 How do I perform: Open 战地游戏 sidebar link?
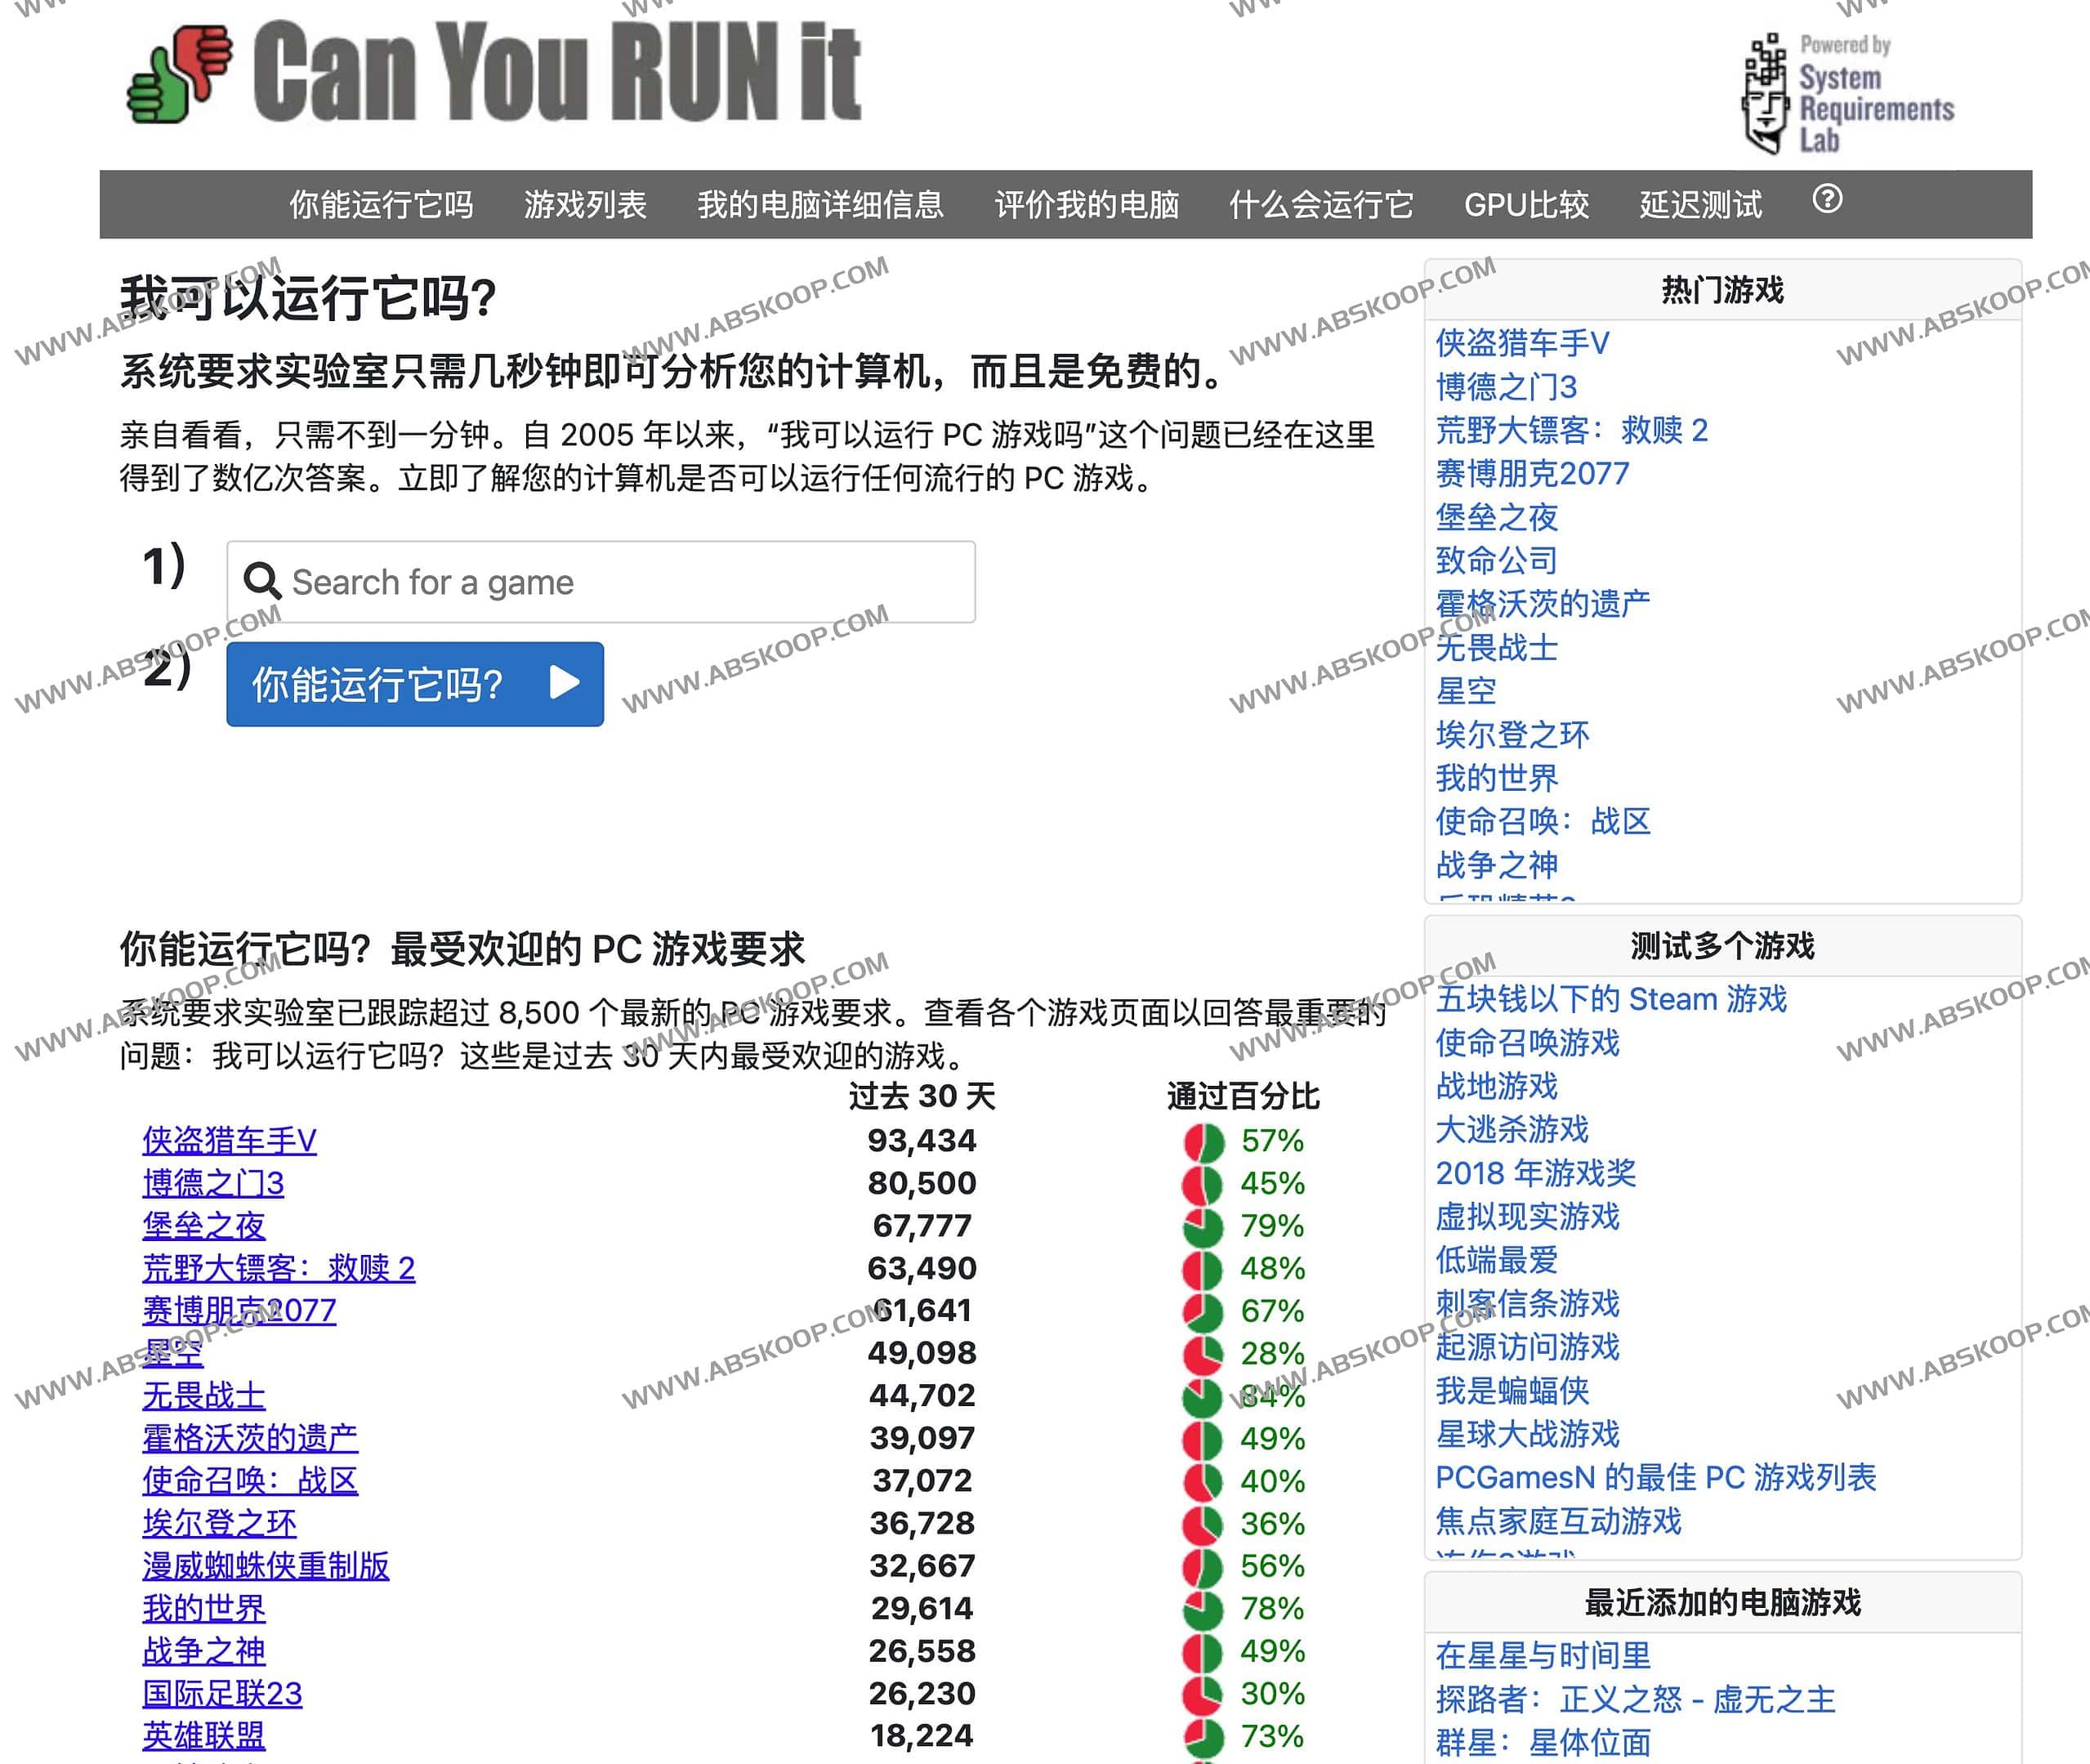click(x=1496, y=1085)
